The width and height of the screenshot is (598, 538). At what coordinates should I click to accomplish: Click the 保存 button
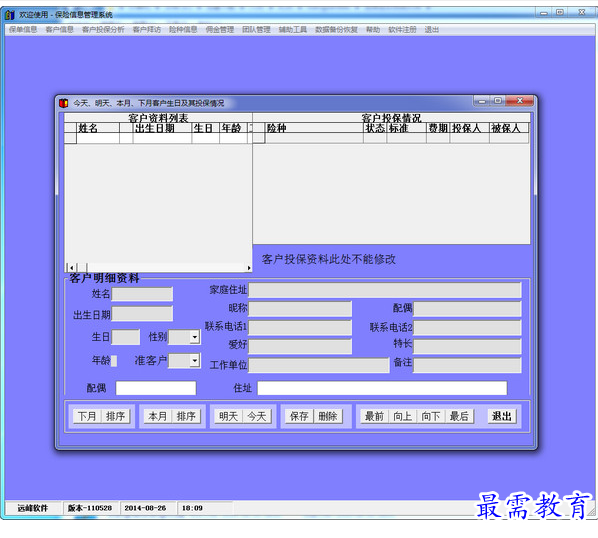pos(299,416)
